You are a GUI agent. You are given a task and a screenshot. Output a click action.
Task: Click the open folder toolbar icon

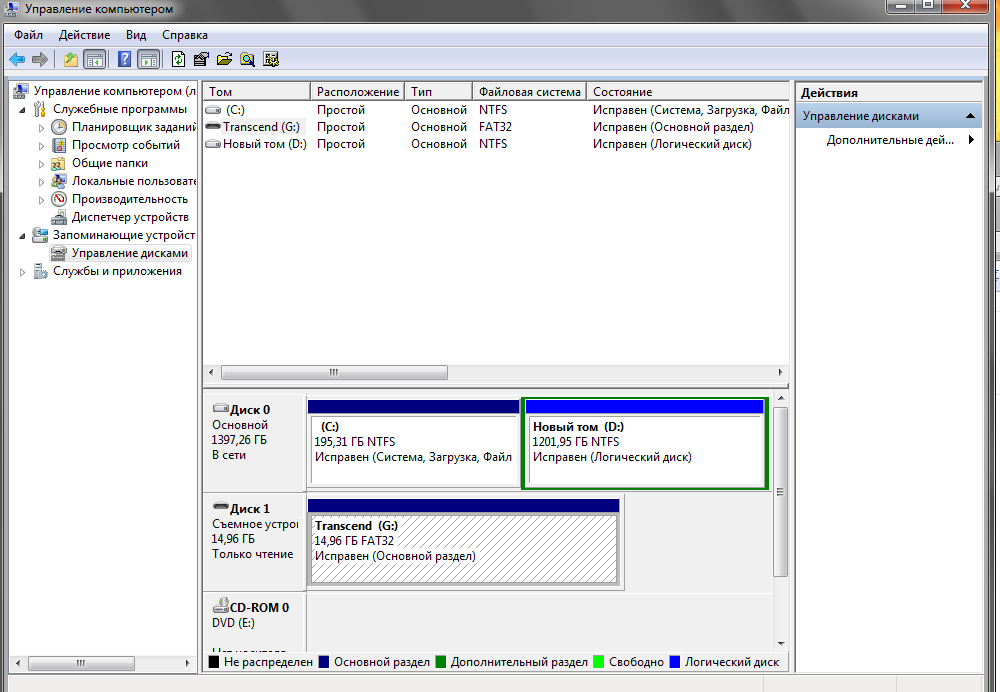point(224,59)
